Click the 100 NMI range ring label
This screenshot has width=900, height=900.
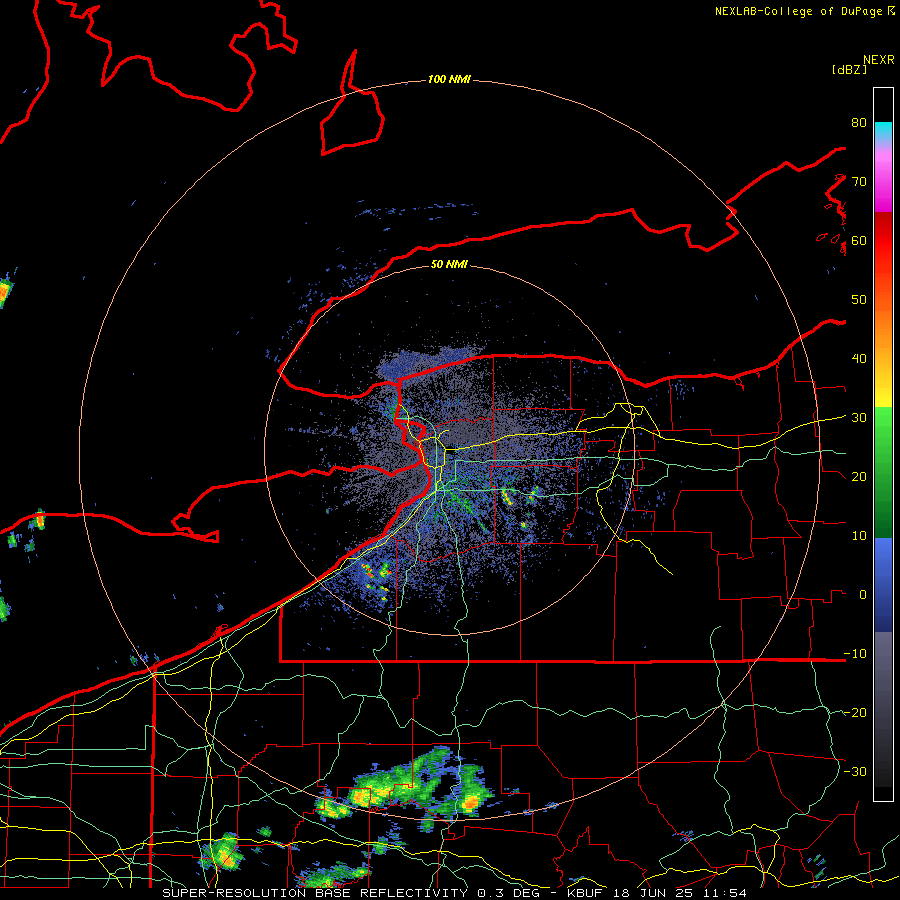pos(449,79)
